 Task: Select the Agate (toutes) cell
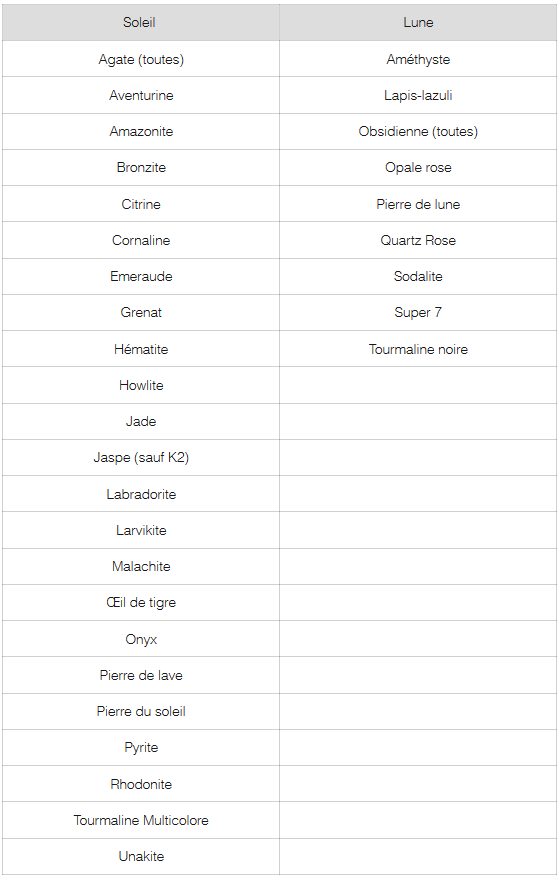[140, 59]
